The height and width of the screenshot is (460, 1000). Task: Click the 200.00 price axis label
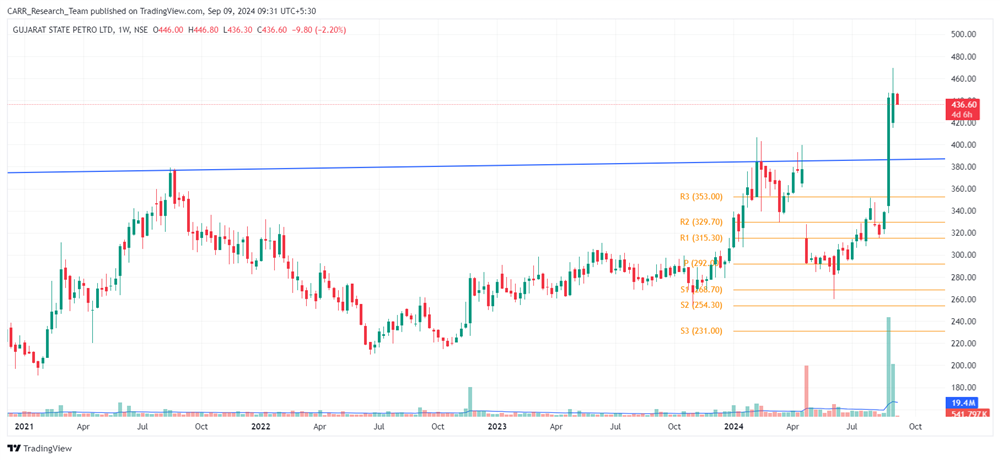(964, 366)
